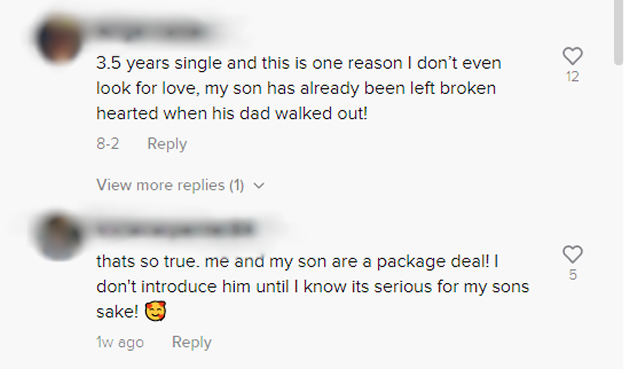Select the "thats so true" comment text
The image size is (630, 369).
click(313, 286)
